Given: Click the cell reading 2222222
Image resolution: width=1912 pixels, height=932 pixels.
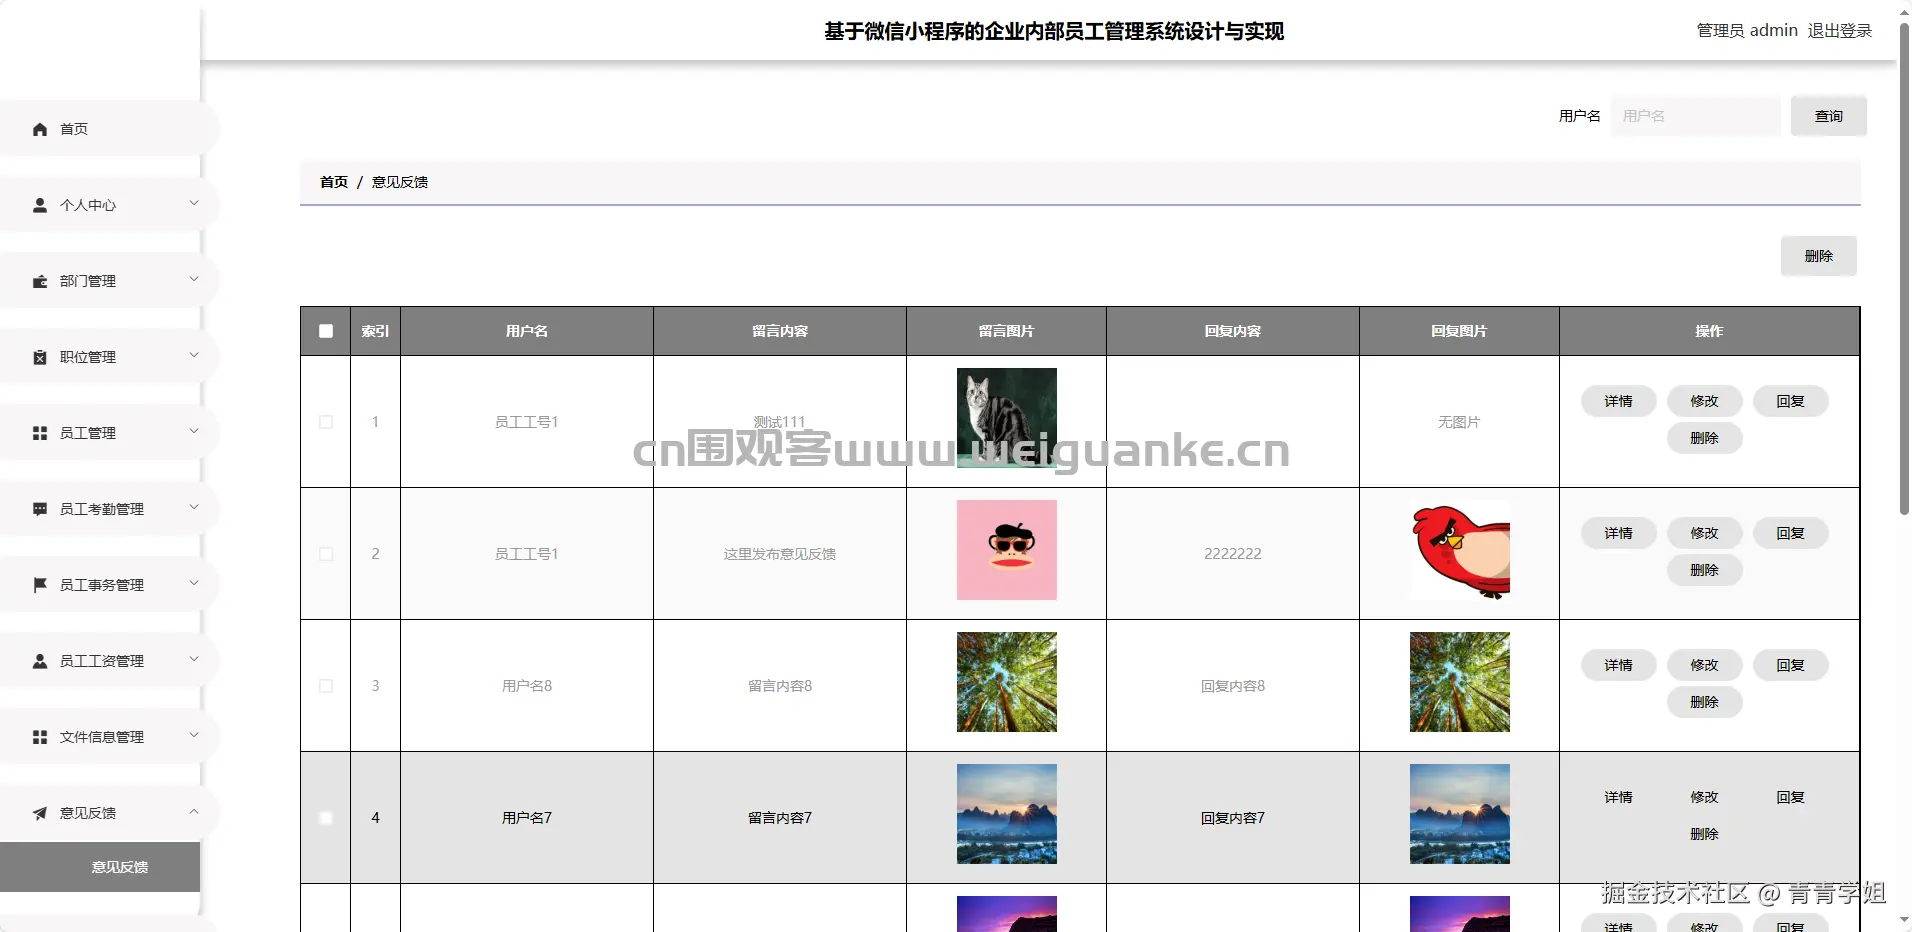Looking at the screenshot, I should click(x=1232, y=554).
